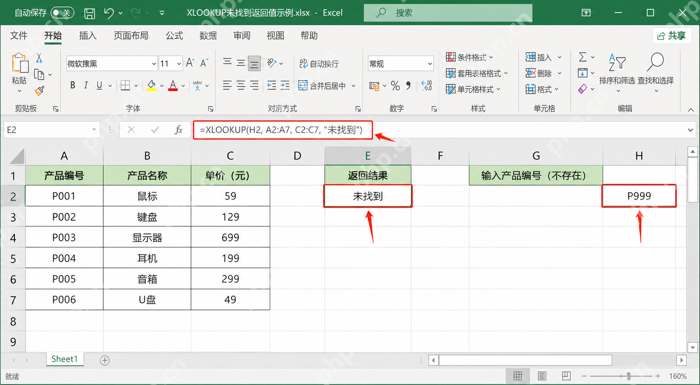This screenshot has height=385, width=700.
Task: Click the Fill down icon
Action: (583, 73)
